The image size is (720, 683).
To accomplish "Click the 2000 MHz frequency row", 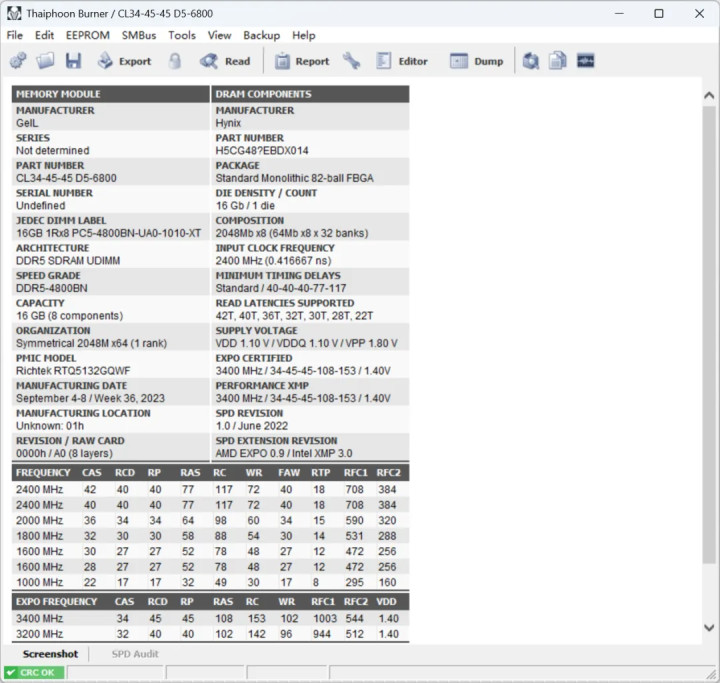I will click(x=210, y=520).
